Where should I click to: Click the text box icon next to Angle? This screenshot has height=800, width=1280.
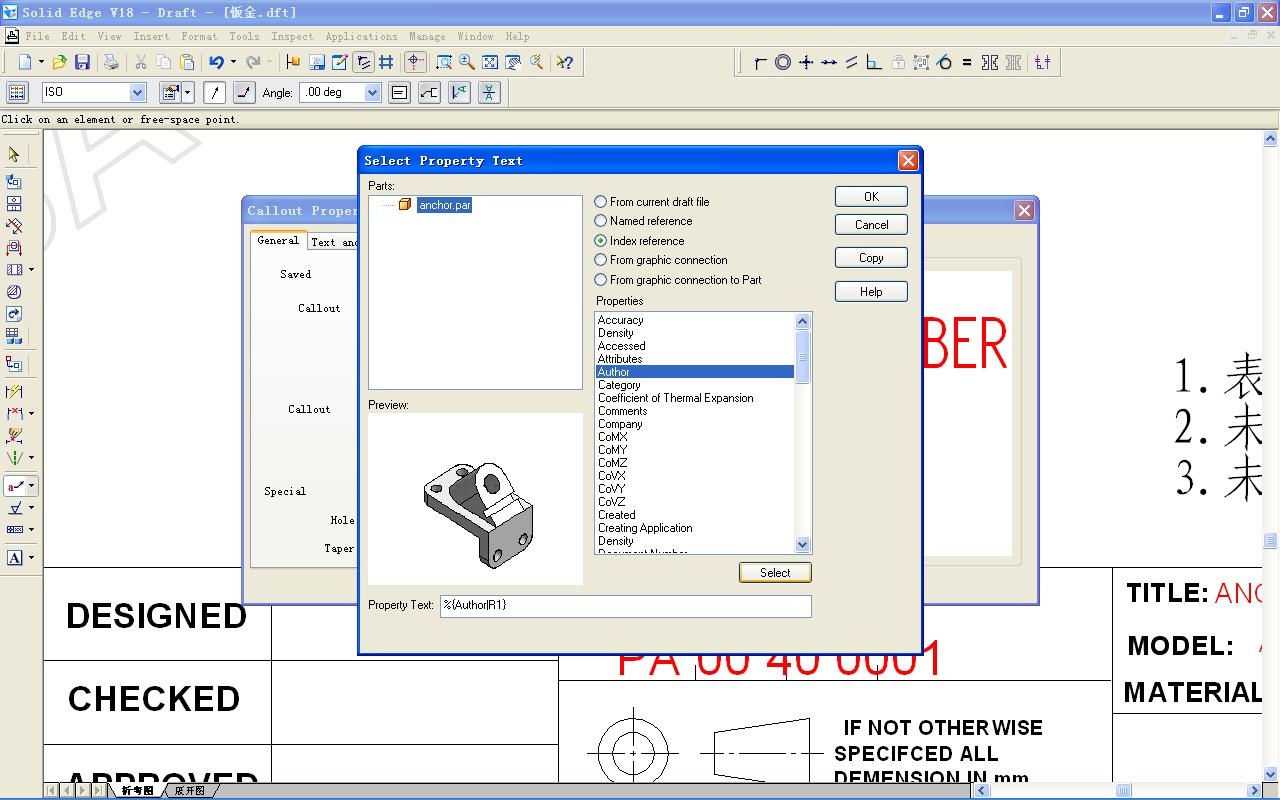(399, 93)
